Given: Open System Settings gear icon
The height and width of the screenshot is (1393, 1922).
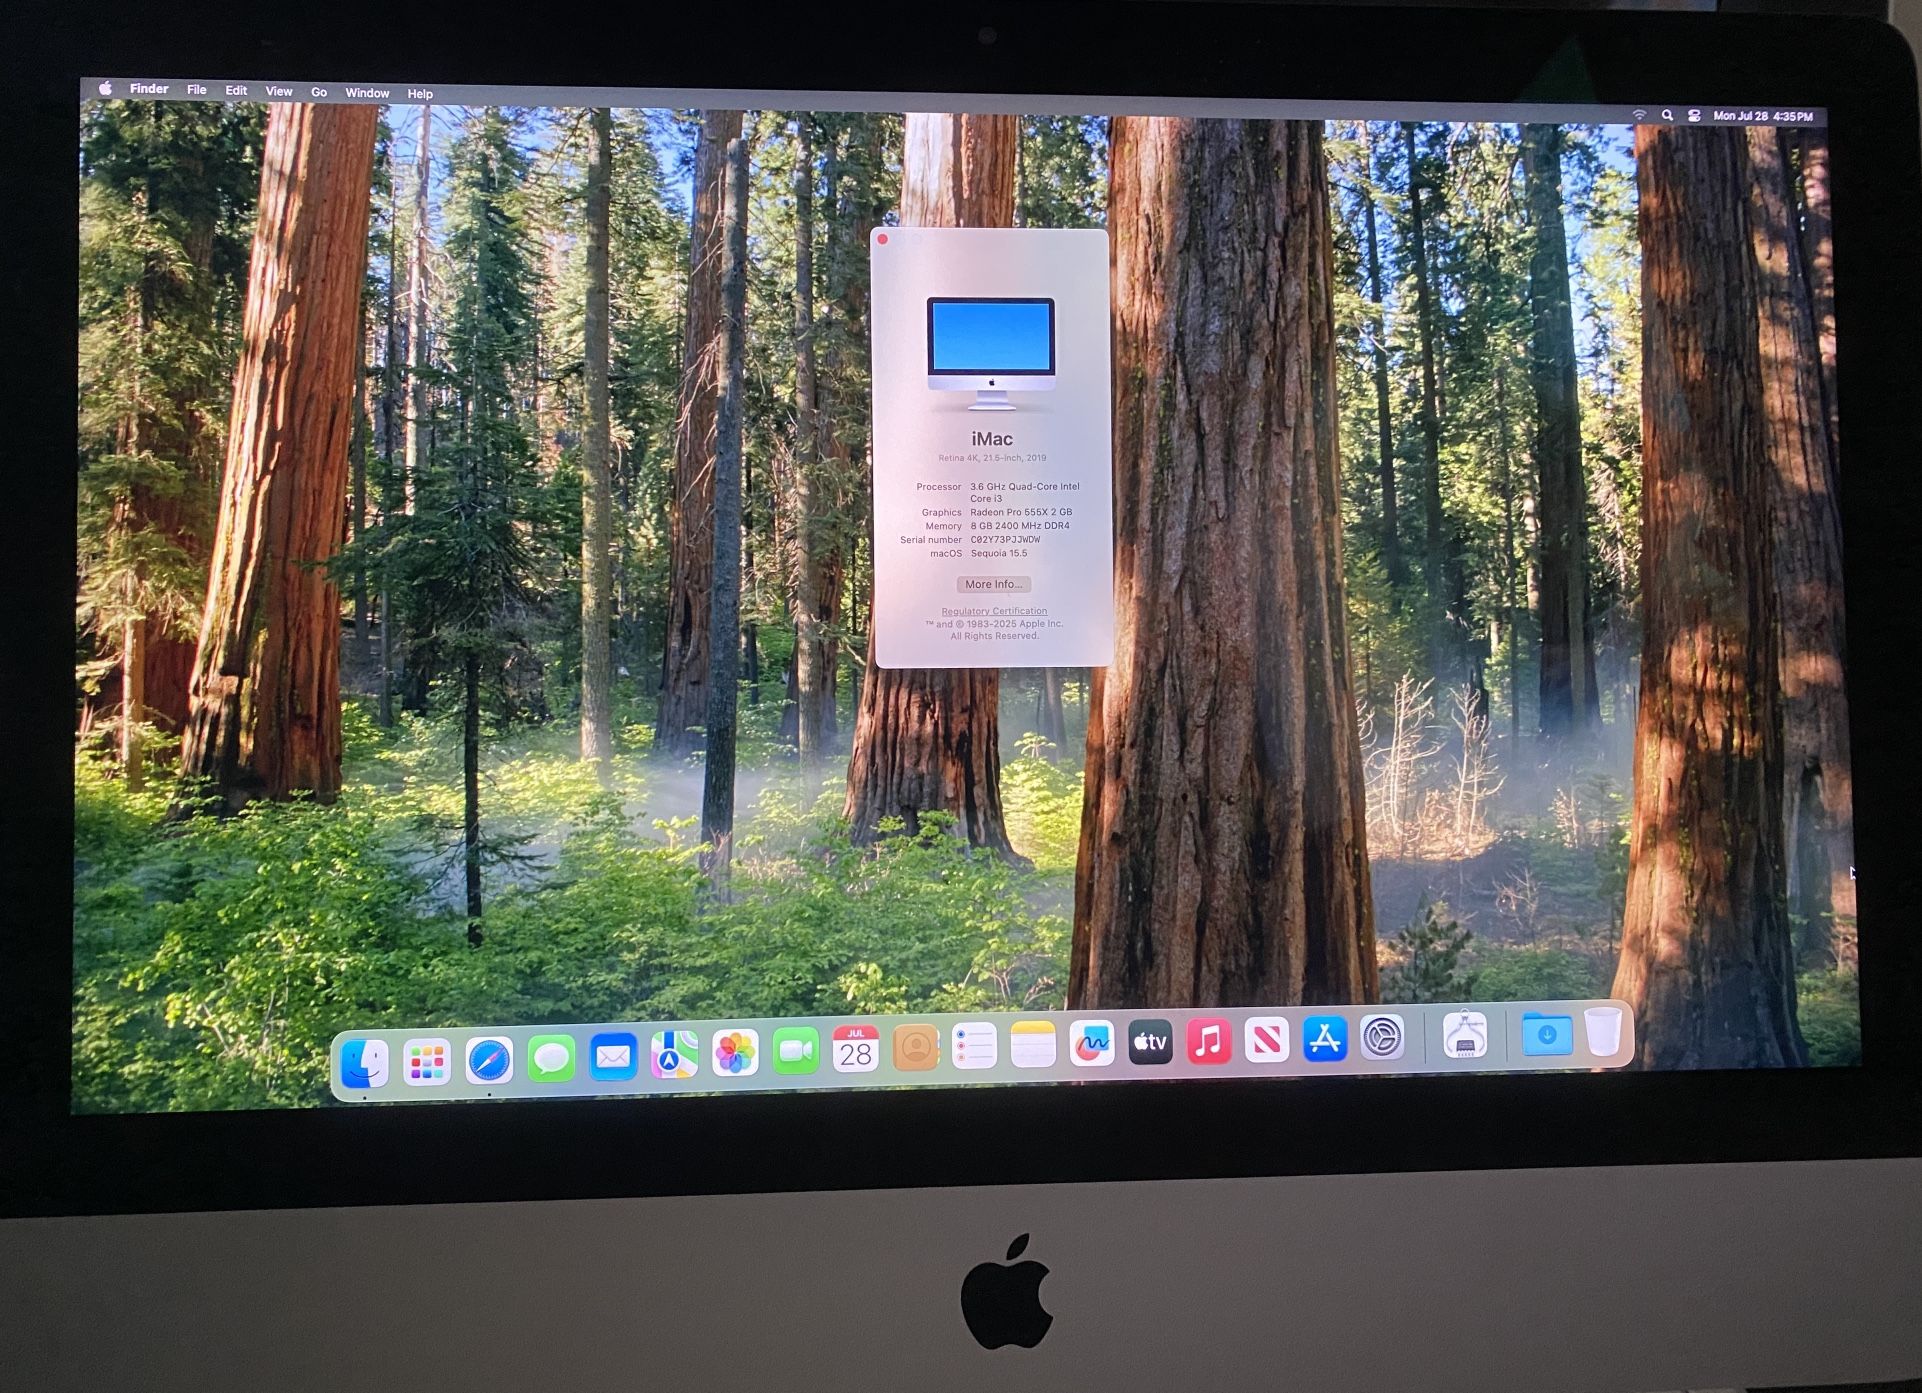Looking at the screenshot, I should (1382, 1038).
